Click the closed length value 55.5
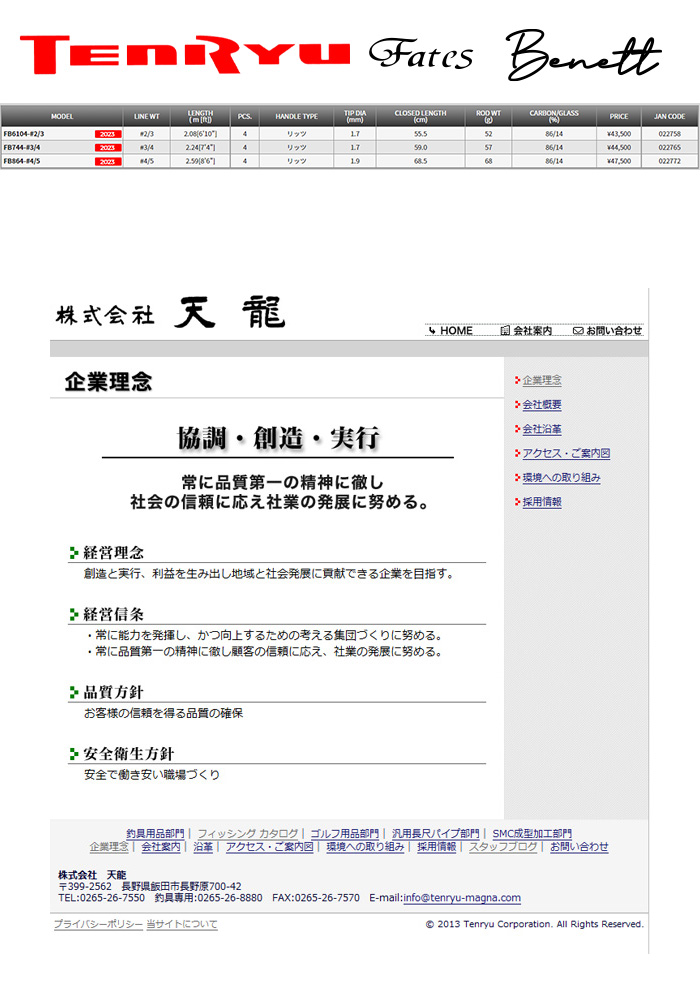The width and height of the screenshot is (700, 1000). click(x=420, y=134)
